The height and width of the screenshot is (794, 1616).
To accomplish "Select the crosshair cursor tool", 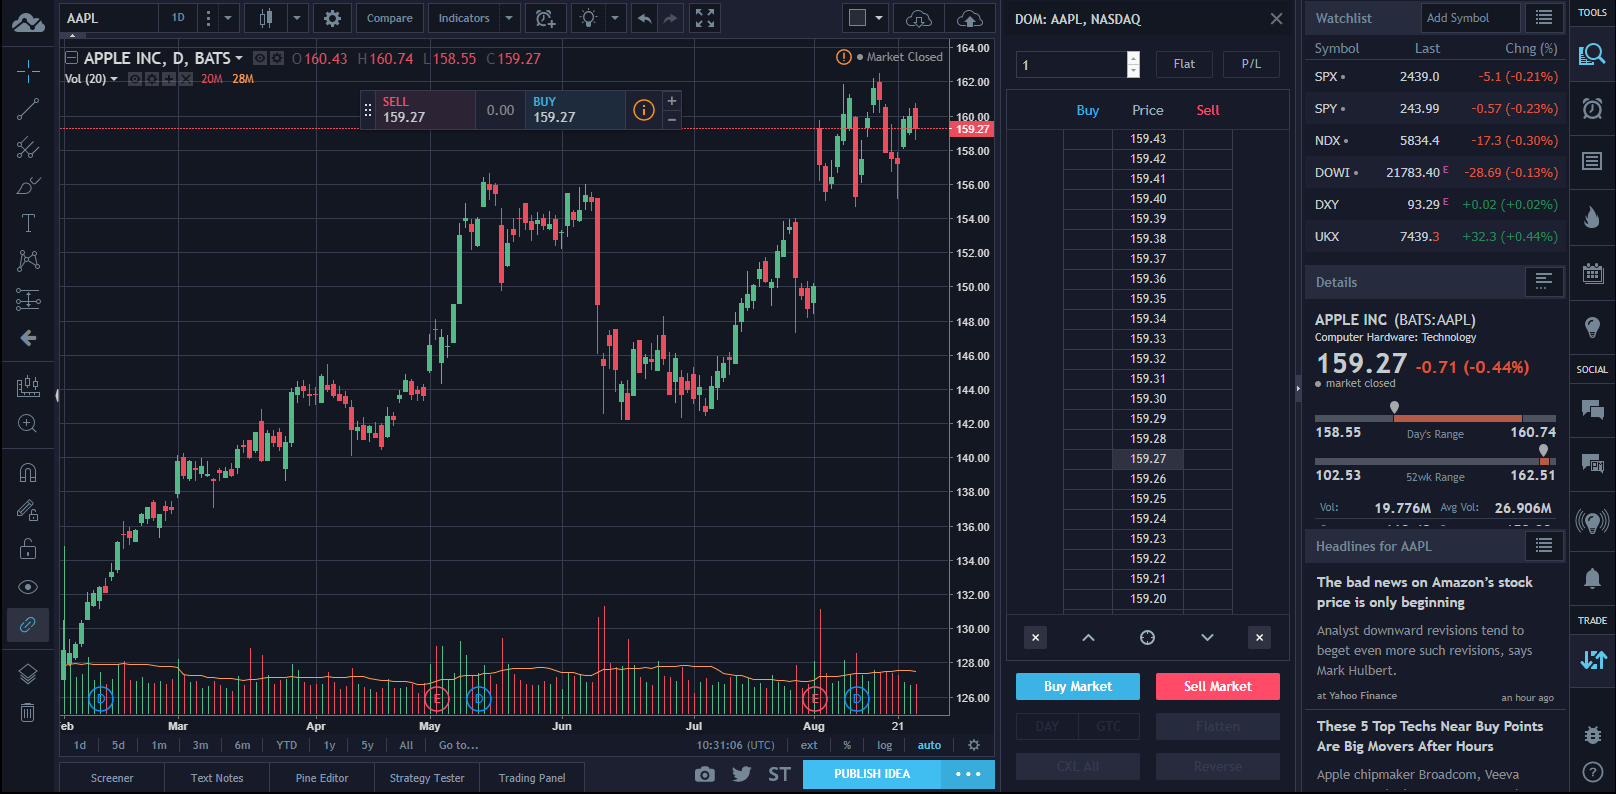I will 28,71.
